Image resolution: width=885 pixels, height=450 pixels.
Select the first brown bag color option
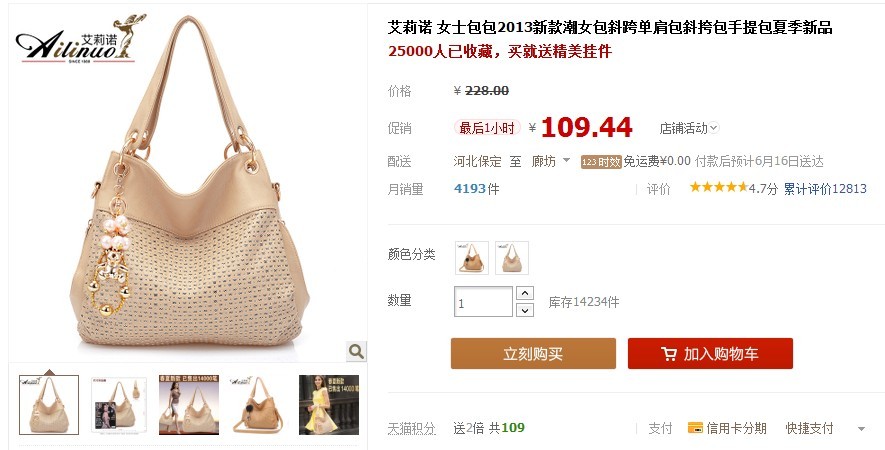point(472,257)
